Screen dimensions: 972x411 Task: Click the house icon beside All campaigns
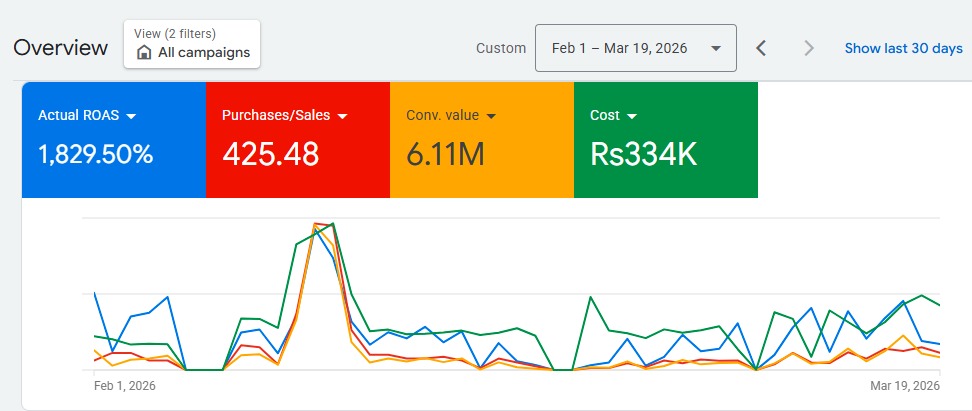click(144, 53)
